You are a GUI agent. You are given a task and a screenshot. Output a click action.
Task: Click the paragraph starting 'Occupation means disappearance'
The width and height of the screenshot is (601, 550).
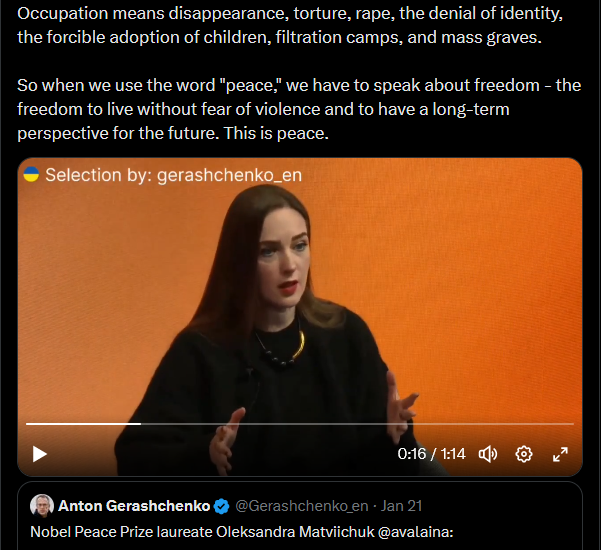pyautogui.click(x=290, y=25)
